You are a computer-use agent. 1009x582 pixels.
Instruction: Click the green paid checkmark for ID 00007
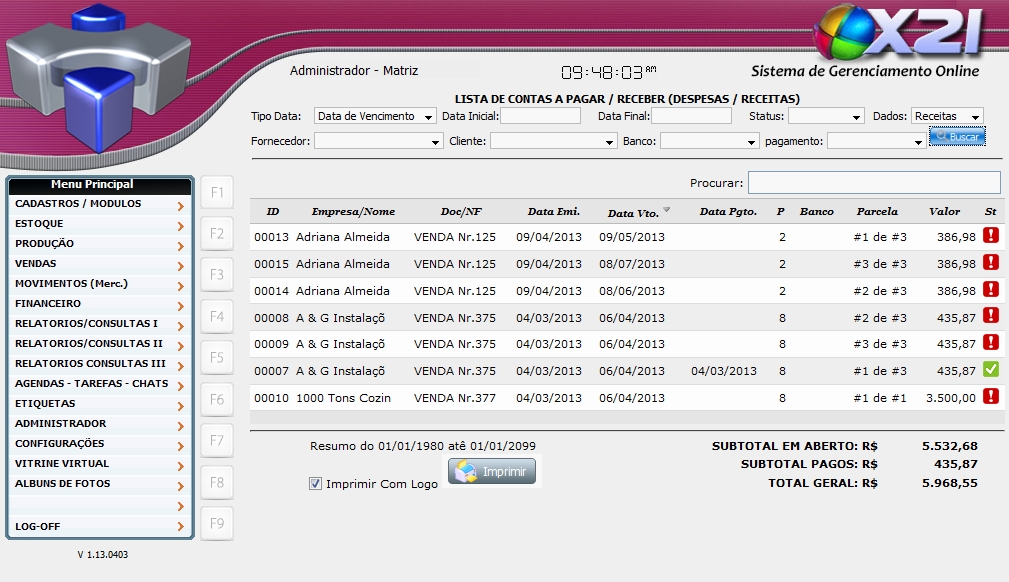pyautogui.click(x=991, y=370)
